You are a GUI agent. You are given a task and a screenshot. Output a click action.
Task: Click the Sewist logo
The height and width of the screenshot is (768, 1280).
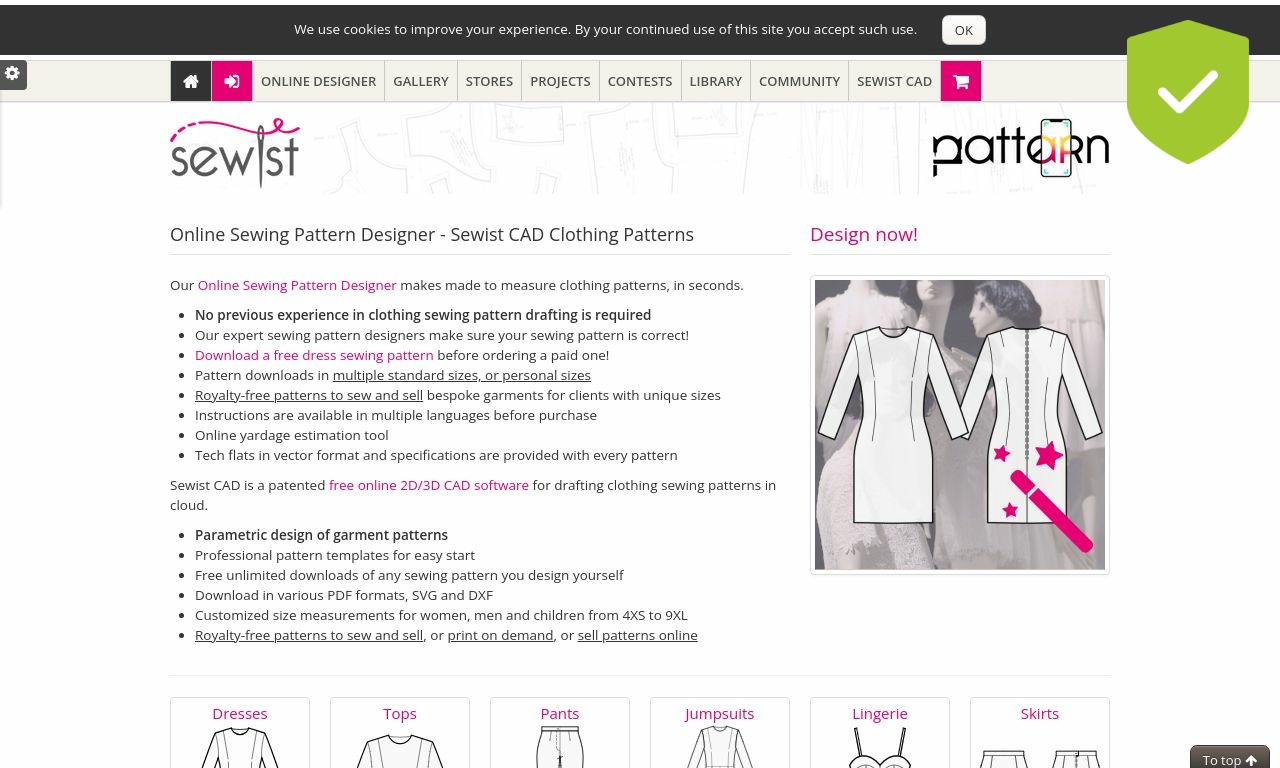tap(235, 152)
